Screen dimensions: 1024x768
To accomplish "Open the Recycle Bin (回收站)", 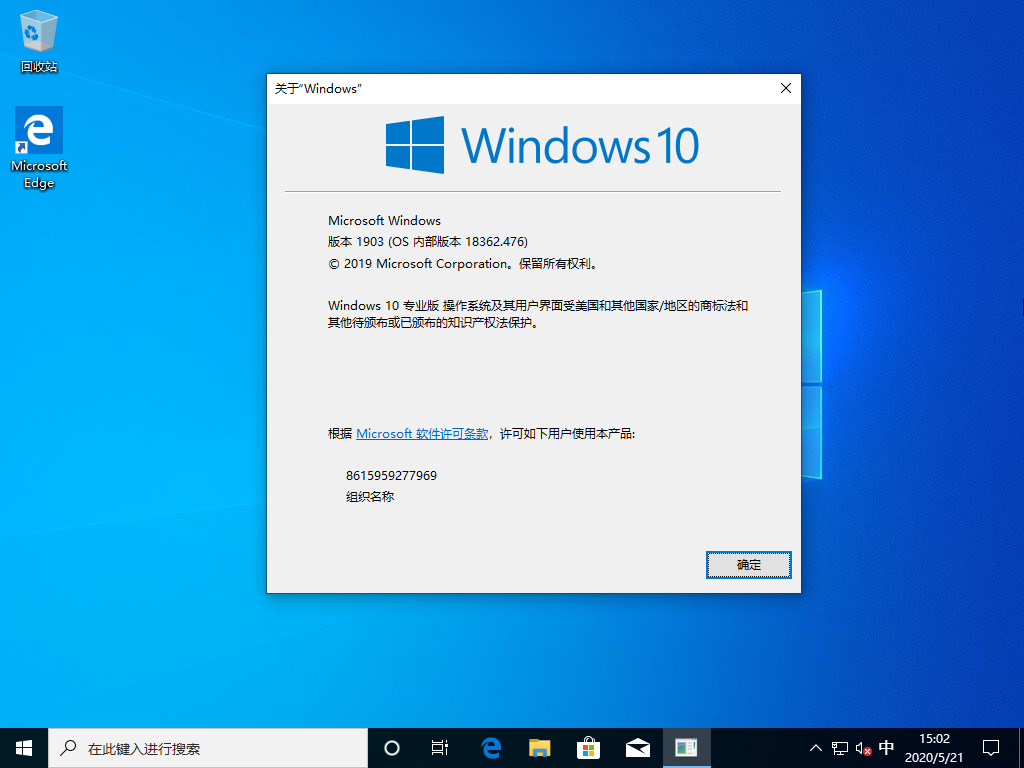I will click(38, 30).
